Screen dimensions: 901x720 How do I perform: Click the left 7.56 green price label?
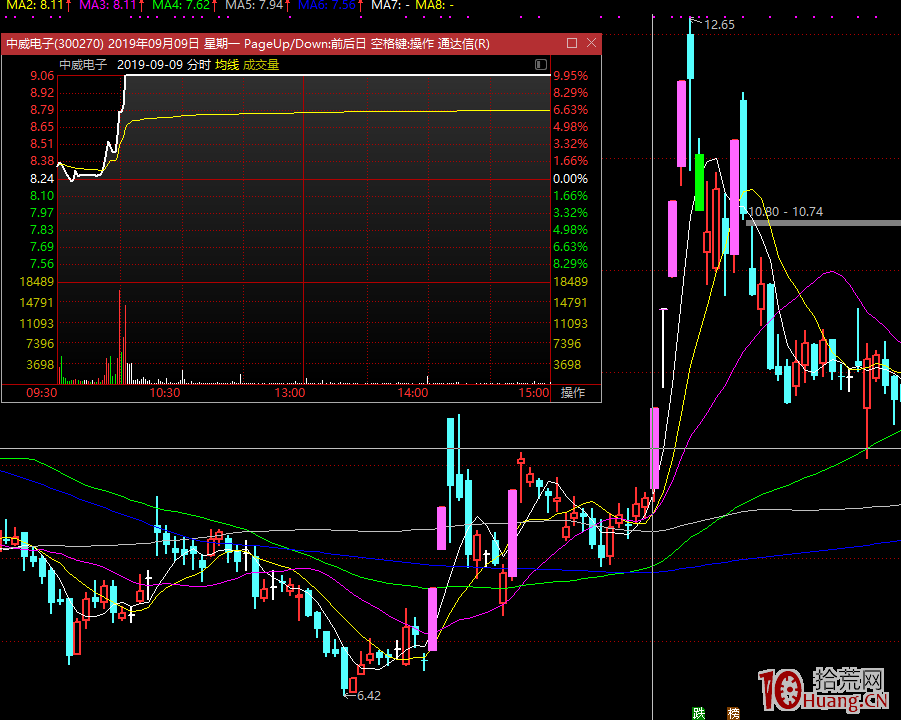point(42,264)
